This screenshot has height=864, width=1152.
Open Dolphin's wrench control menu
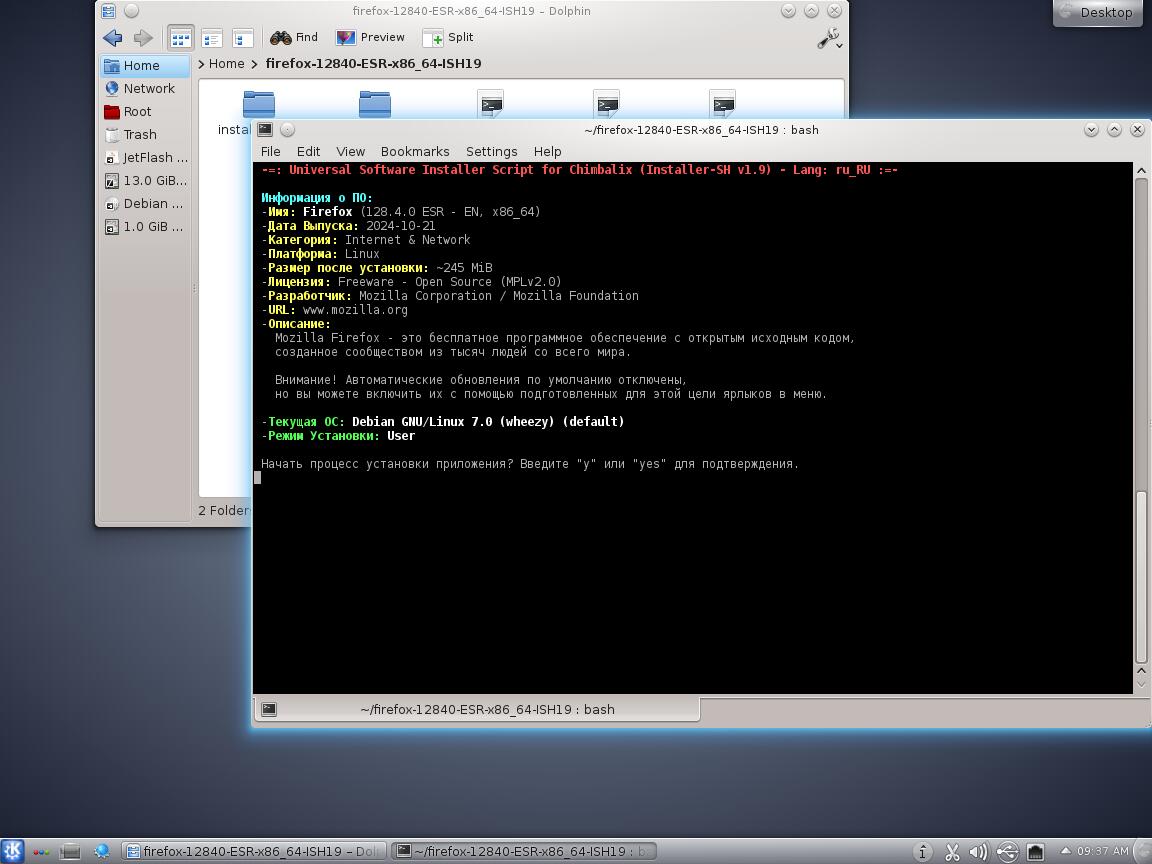[829, 39]
